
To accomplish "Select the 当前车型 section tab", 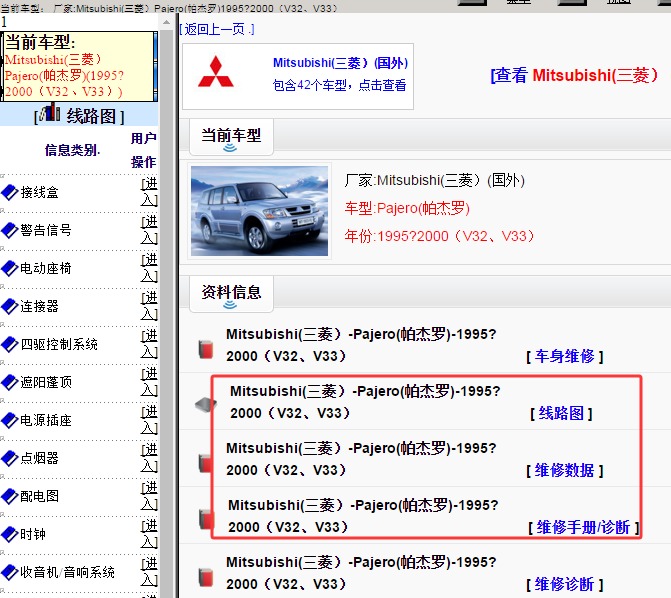I will point(231,137).
